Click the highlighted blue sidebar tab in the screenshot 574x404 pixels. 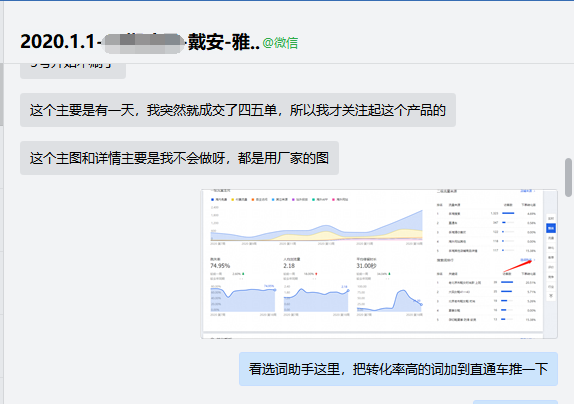(551, 228)
